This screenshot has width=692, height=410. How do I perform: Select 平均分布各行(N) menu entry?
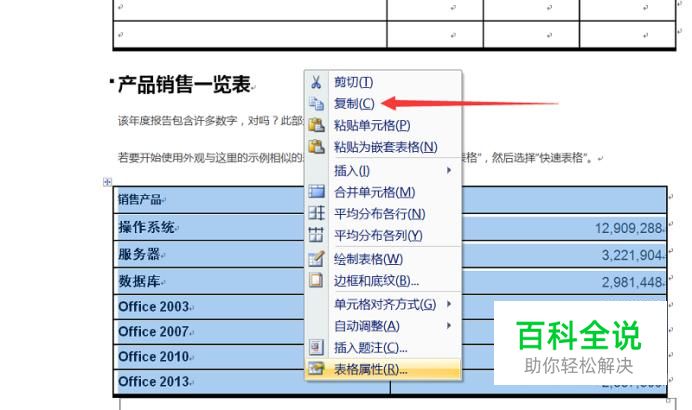click(383, 214)
